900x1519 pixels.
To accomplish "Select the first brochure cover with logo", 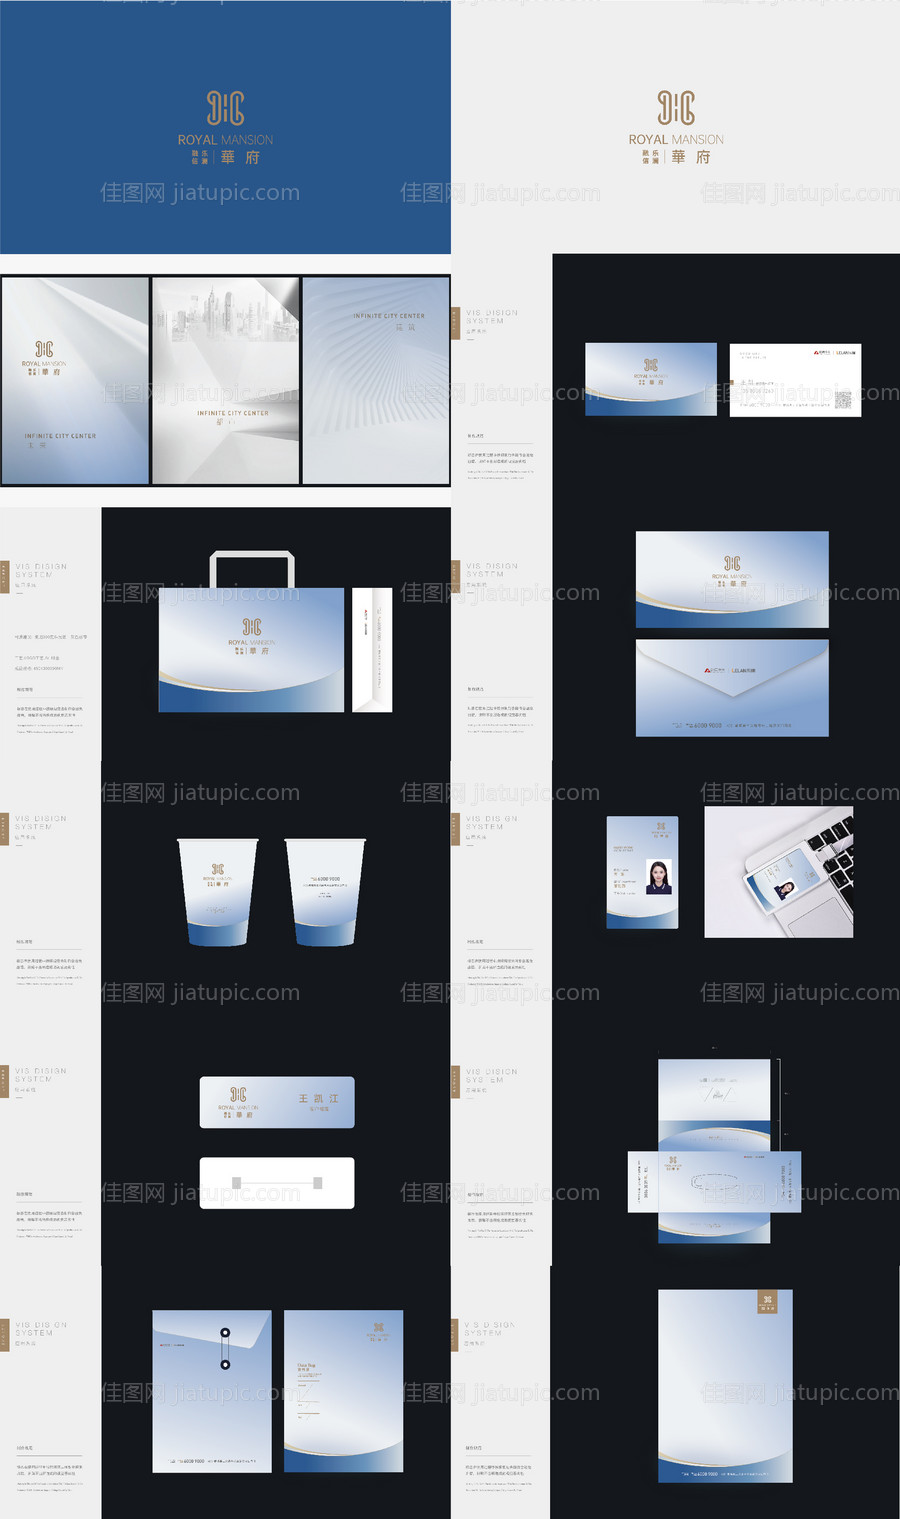I will (75, 380).
